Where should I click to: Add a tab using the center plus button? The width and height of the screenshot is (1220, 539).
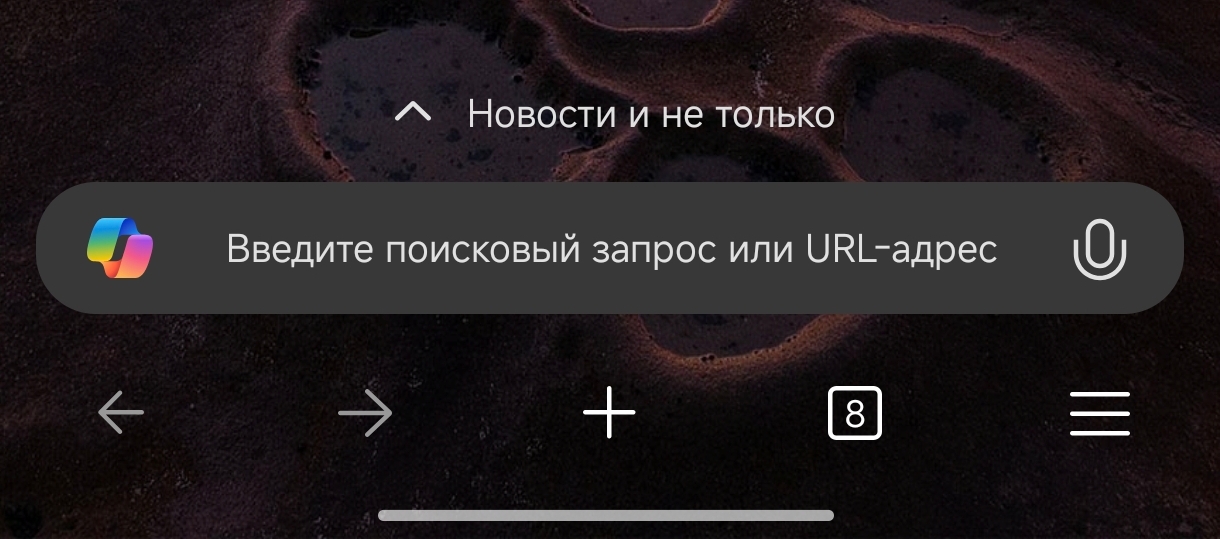pyautogui.click(x=609, y=413)
